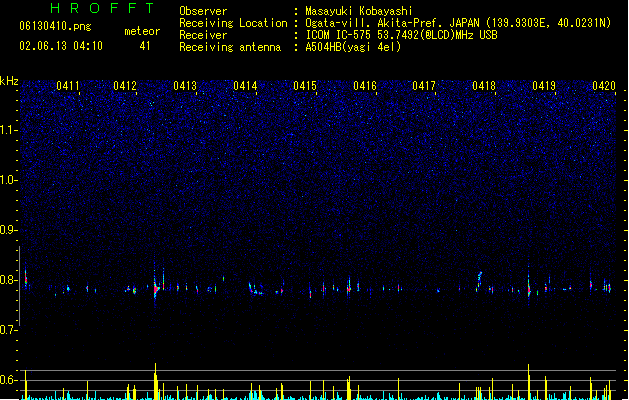
Task: Click the 0416 time marker
Action: click(x=365, y=86)
